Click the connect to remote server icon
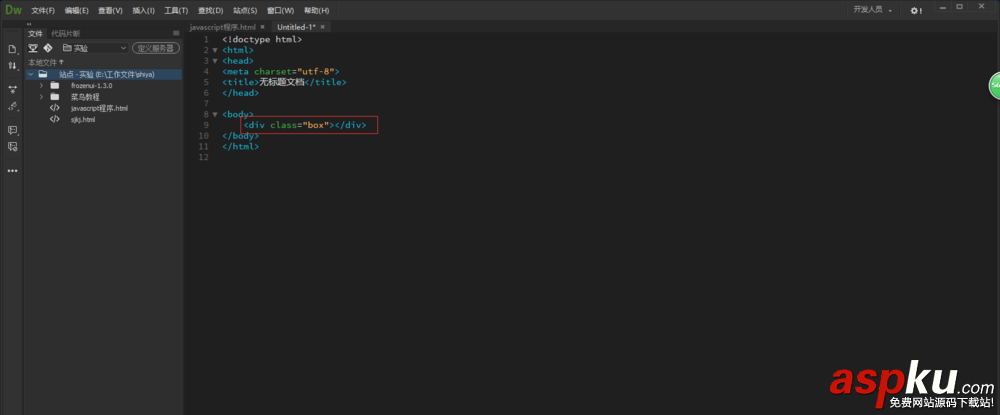The height and width of the screenshot is (415, 1000). coord(33,47)
